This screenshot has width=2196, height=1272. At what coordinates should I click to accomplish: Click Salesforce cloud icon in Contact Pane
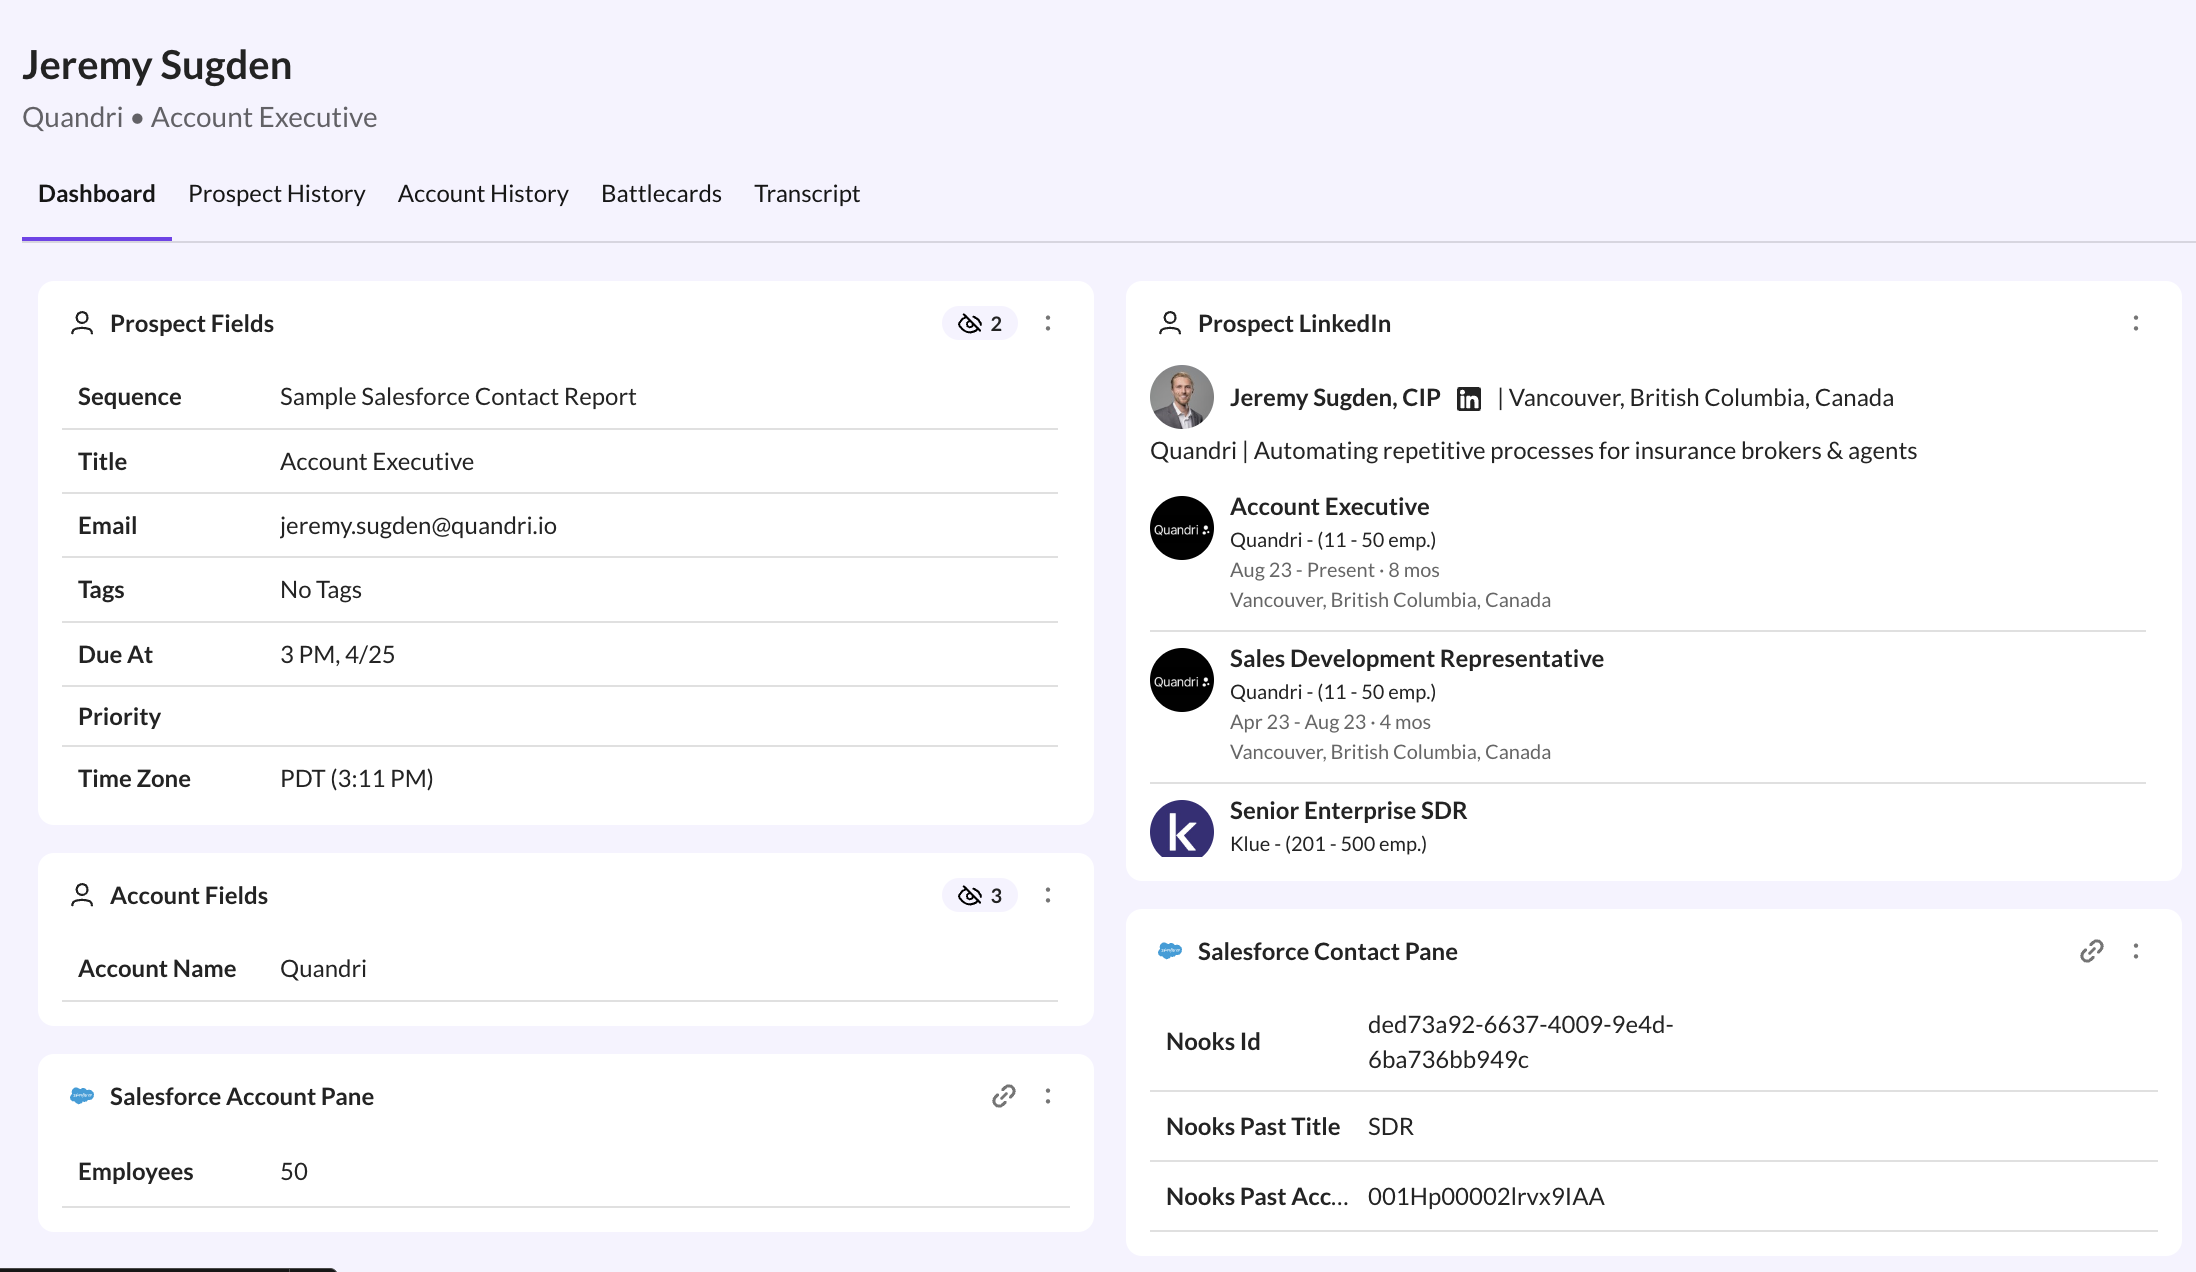click(1170, 952)
